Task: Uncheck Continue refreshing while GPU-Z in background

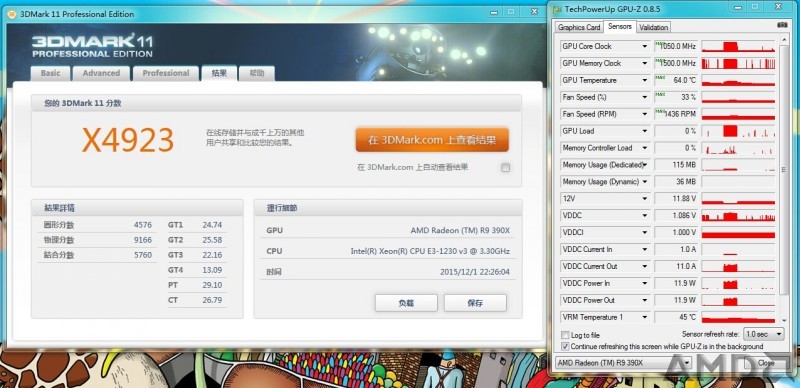Action: pos(565,346)
